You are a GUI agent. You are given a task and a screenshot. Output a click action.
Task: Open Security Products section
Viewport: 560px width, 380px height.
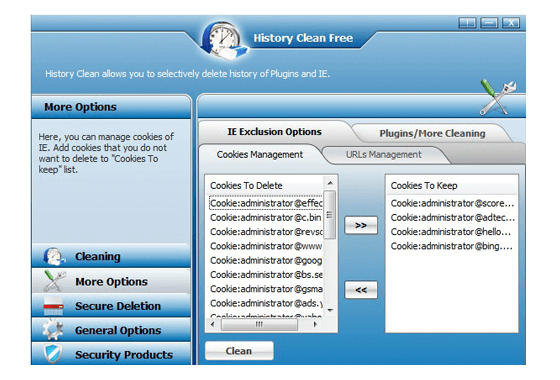pyautogui.click(x=111, y=354)
